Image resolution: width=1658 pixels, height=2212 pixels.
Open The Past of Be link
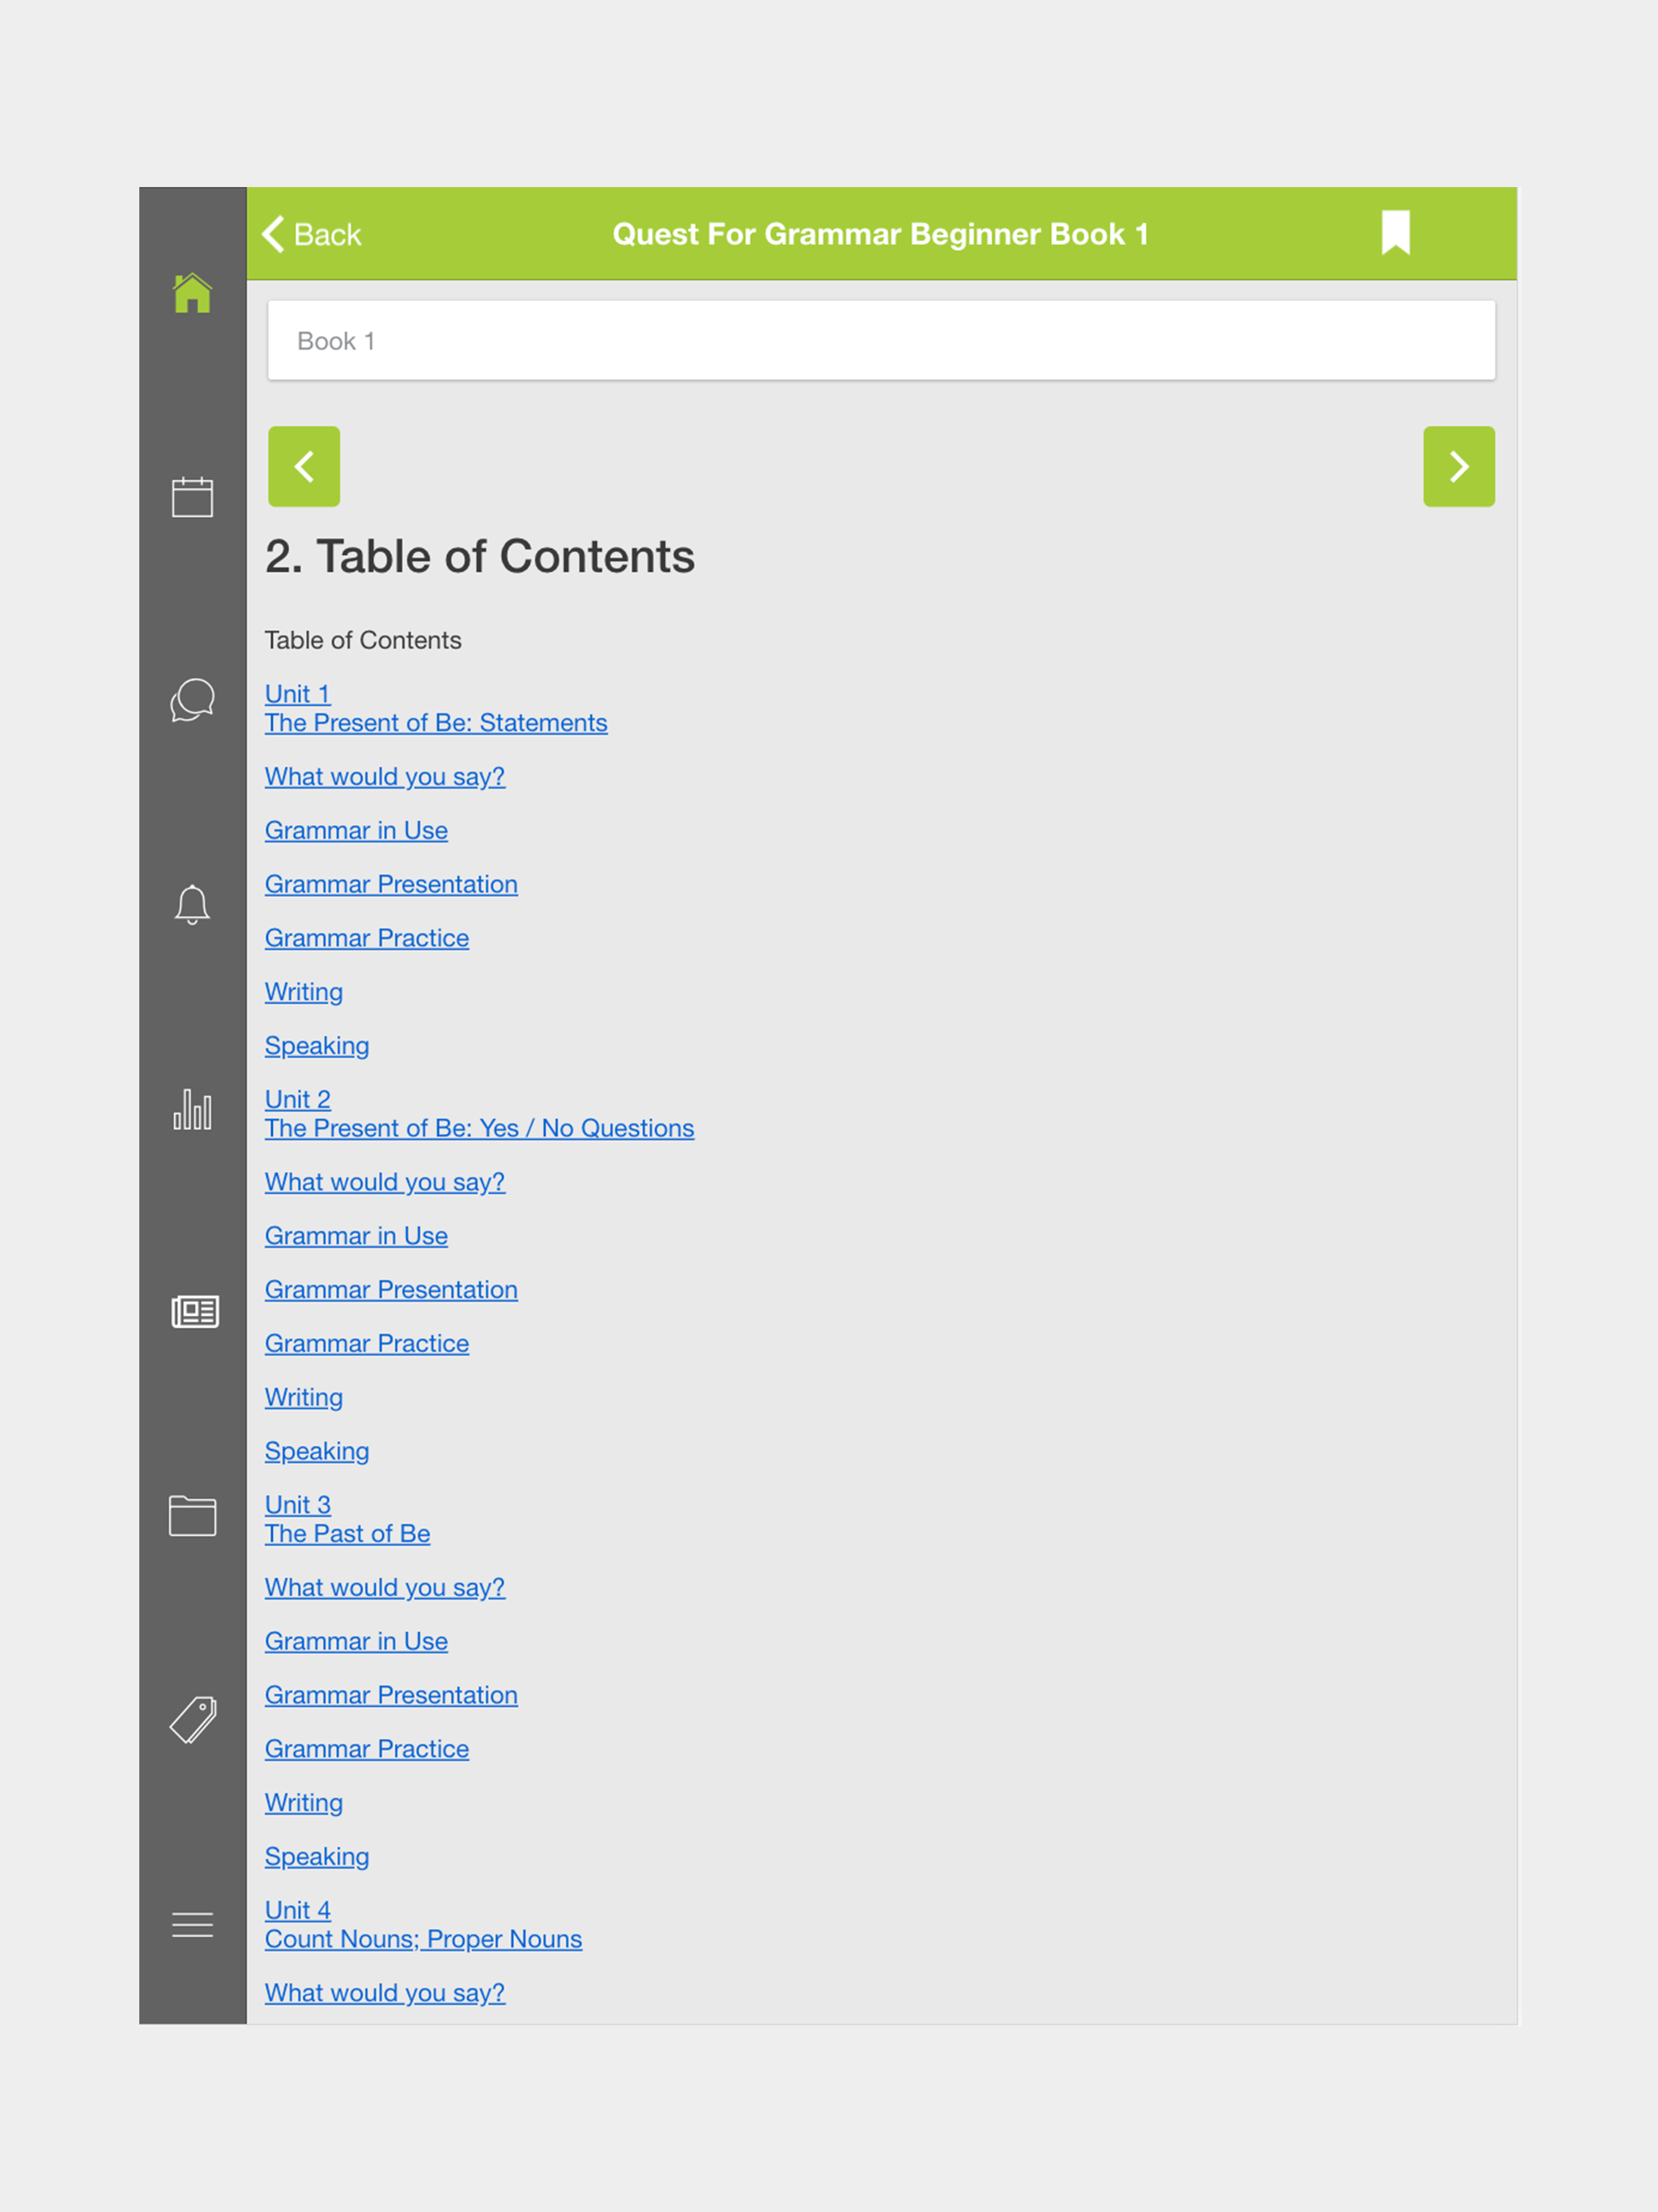(x=347, y=1534)
